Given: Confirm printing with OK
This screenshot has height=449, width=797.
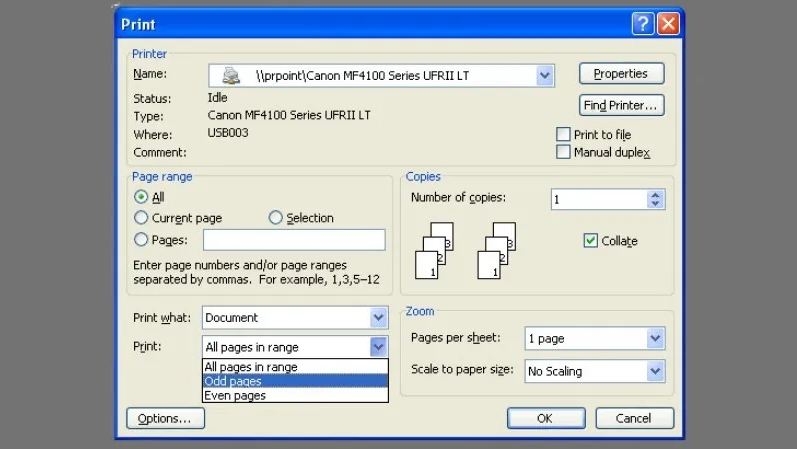Looking at the screenshot, I should coord(546,418).
